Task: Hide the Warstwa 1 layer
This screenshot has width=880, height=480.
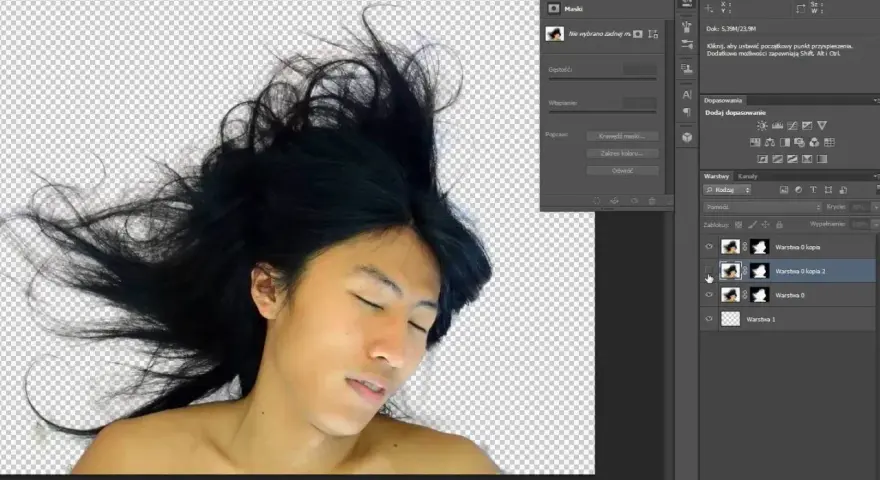Action: [x=709, y=319]
